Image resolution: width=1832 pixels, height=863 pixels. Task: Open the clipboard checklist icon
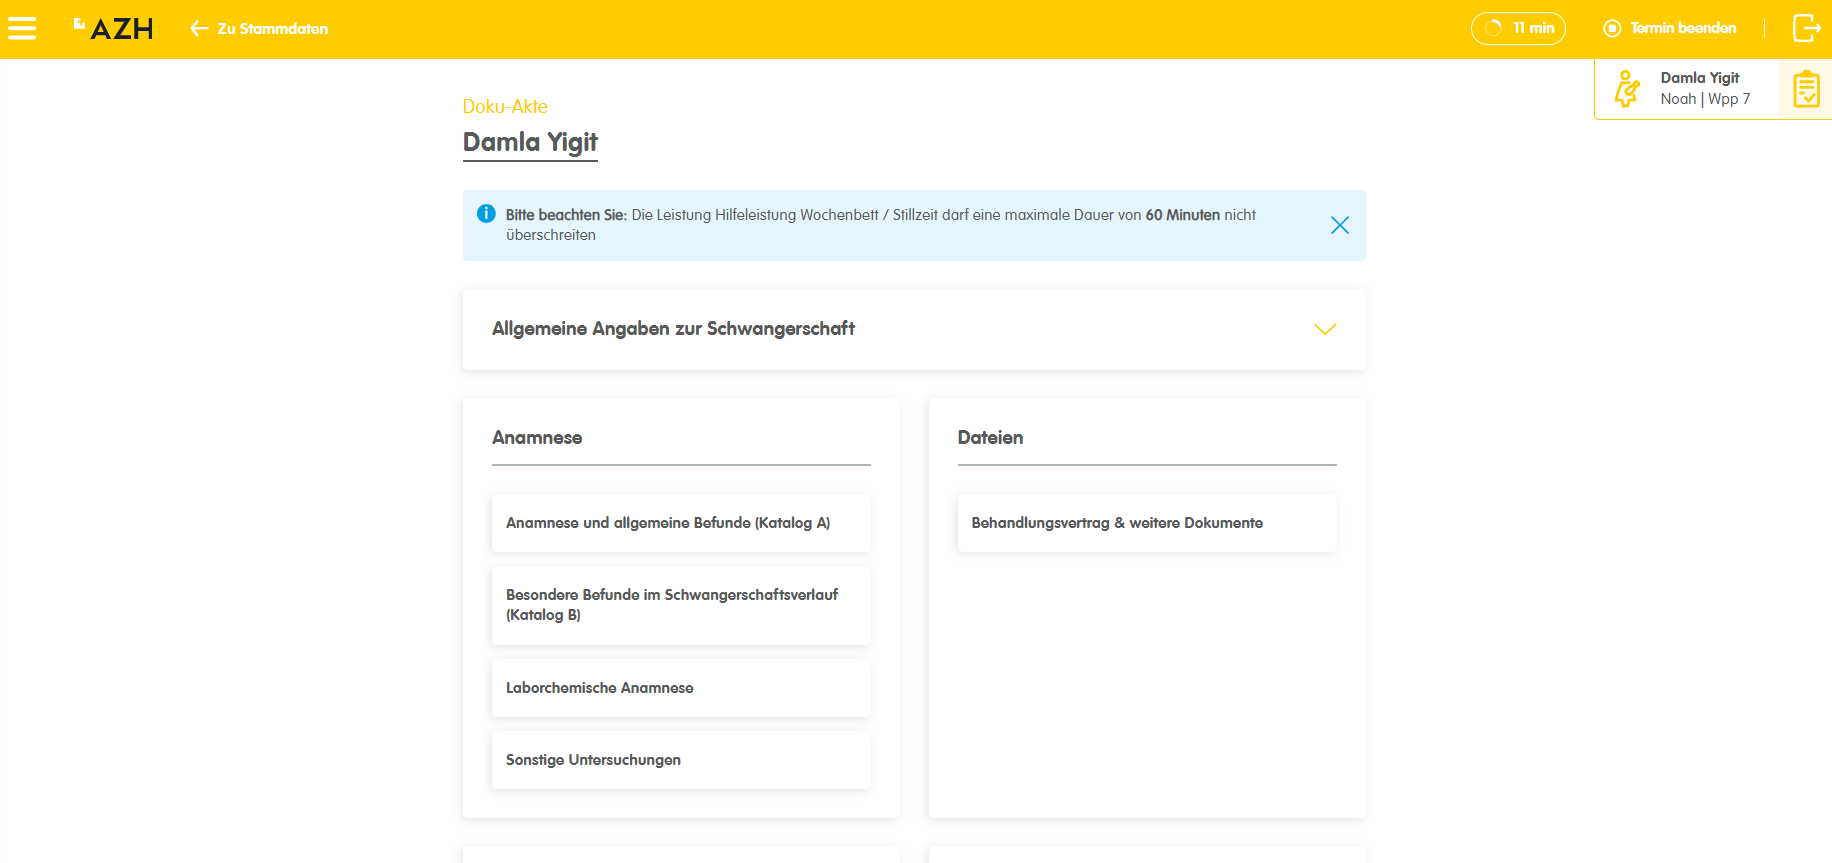pos(1806,90)
